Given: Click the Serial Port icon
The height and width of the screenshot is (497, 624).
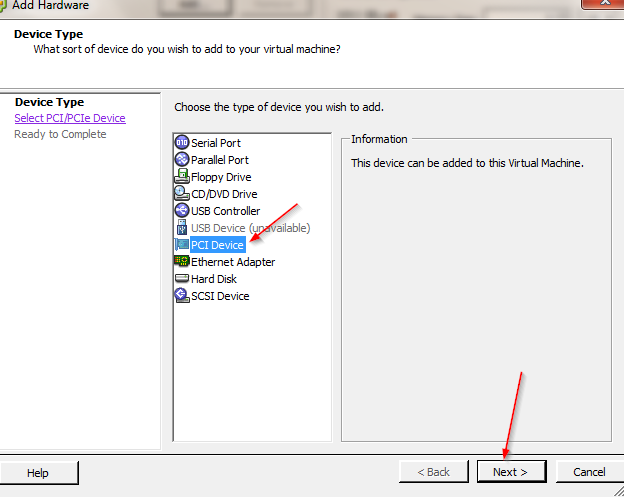Looking at the screenshot, I should [182, 142].
